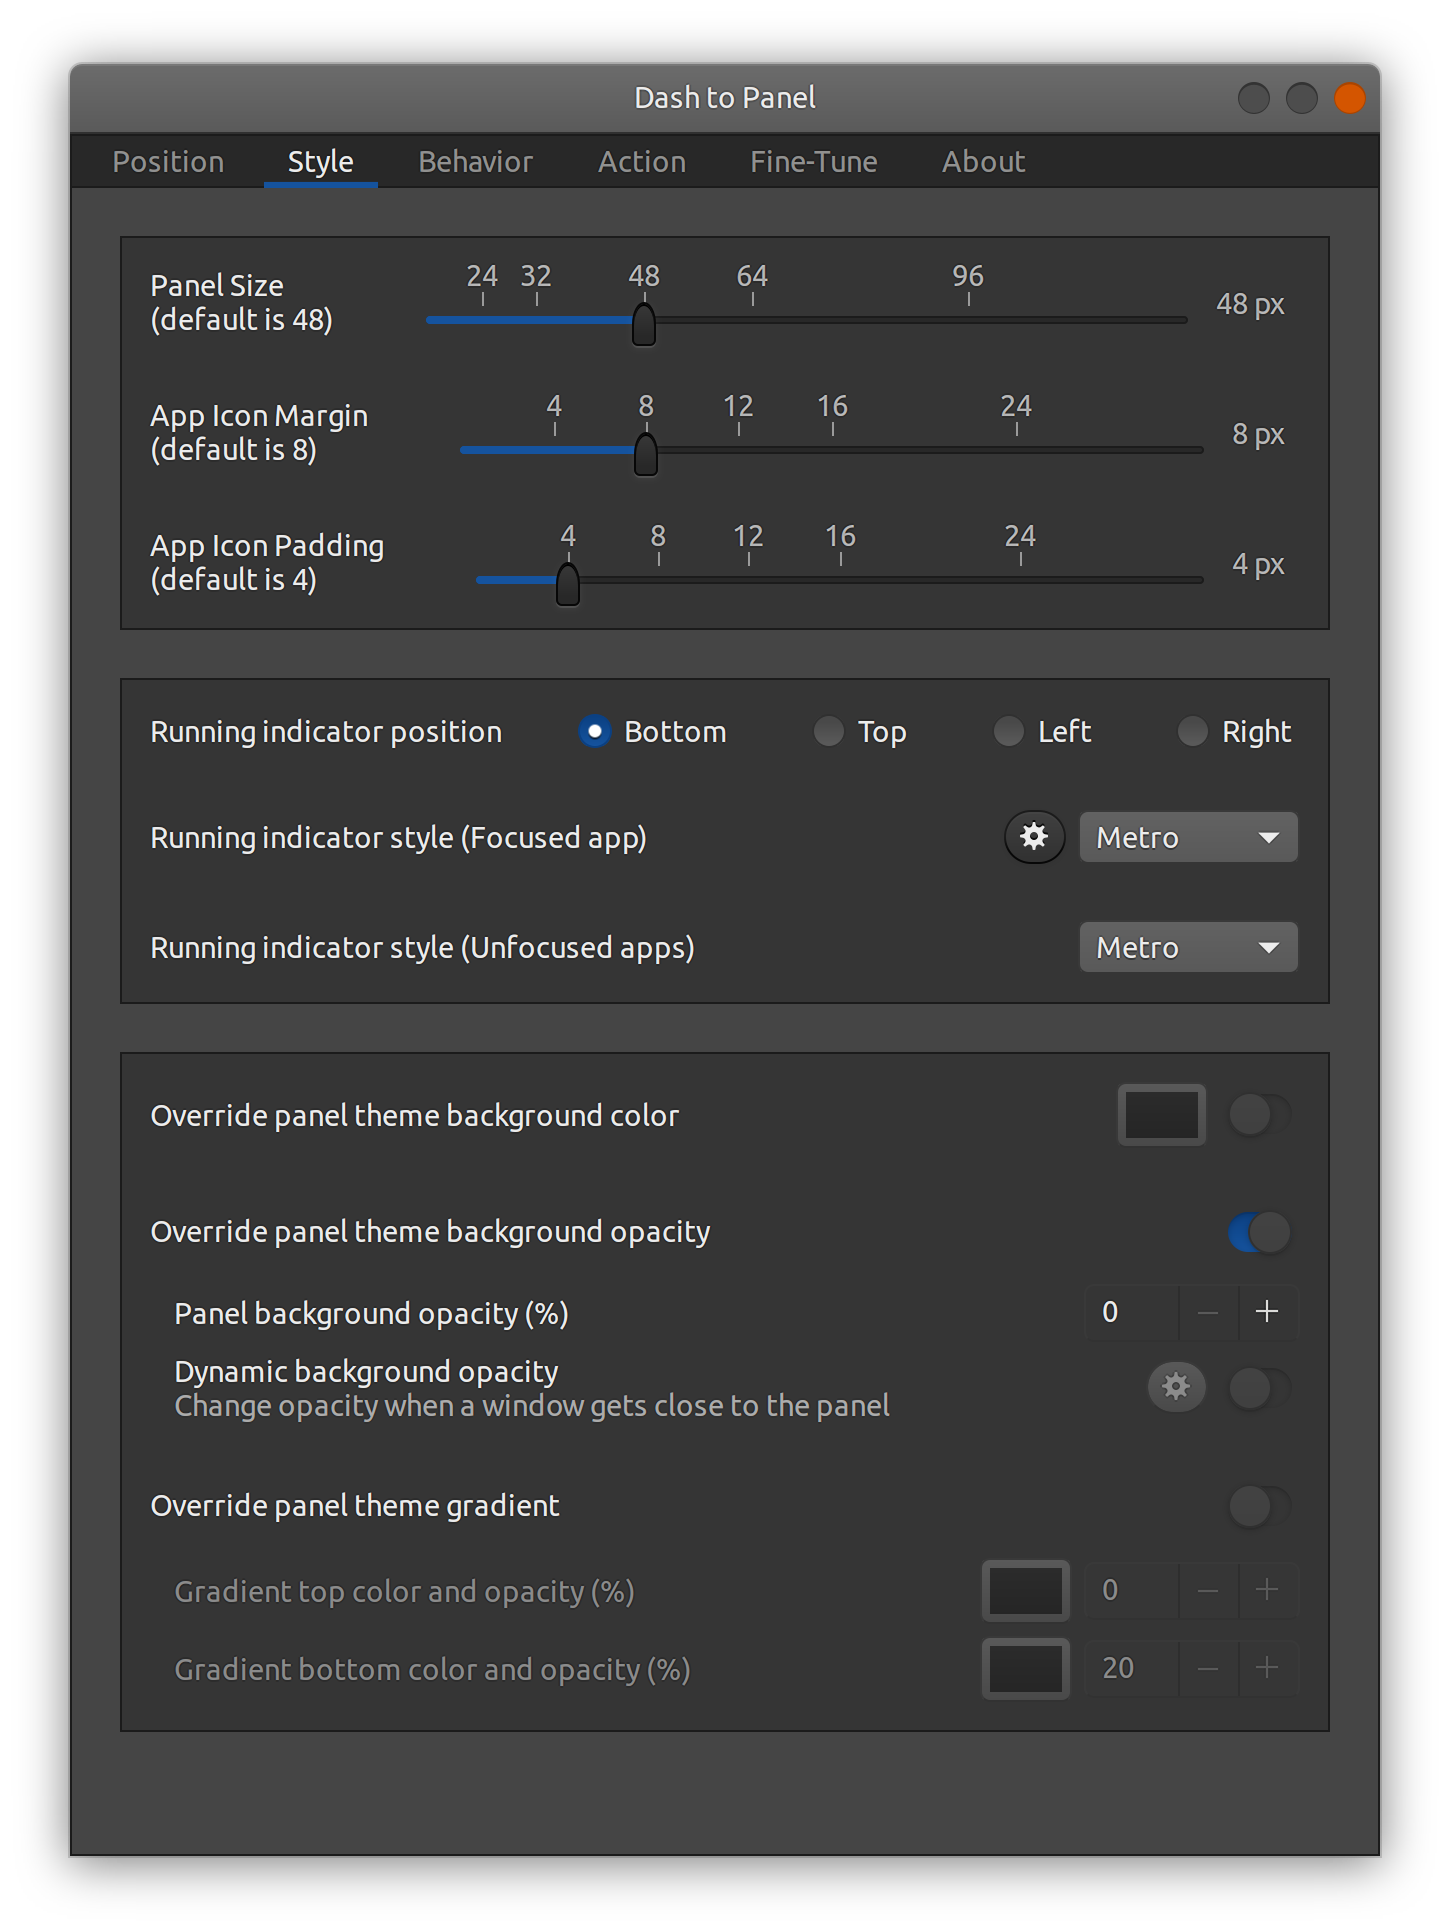Go to the Fine-Tune tab
Screen dimensions: 1450x1932
[x=814, y=162]
